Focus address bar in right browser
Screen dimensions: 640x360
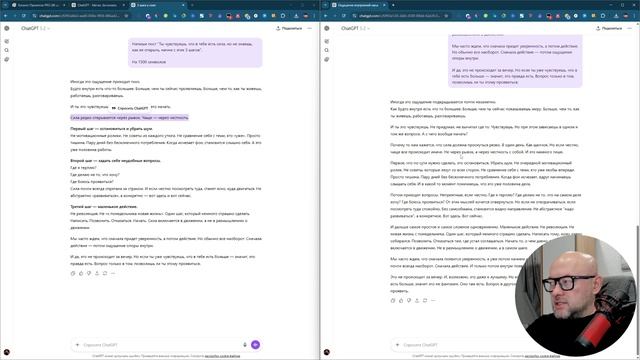(400, 16)
